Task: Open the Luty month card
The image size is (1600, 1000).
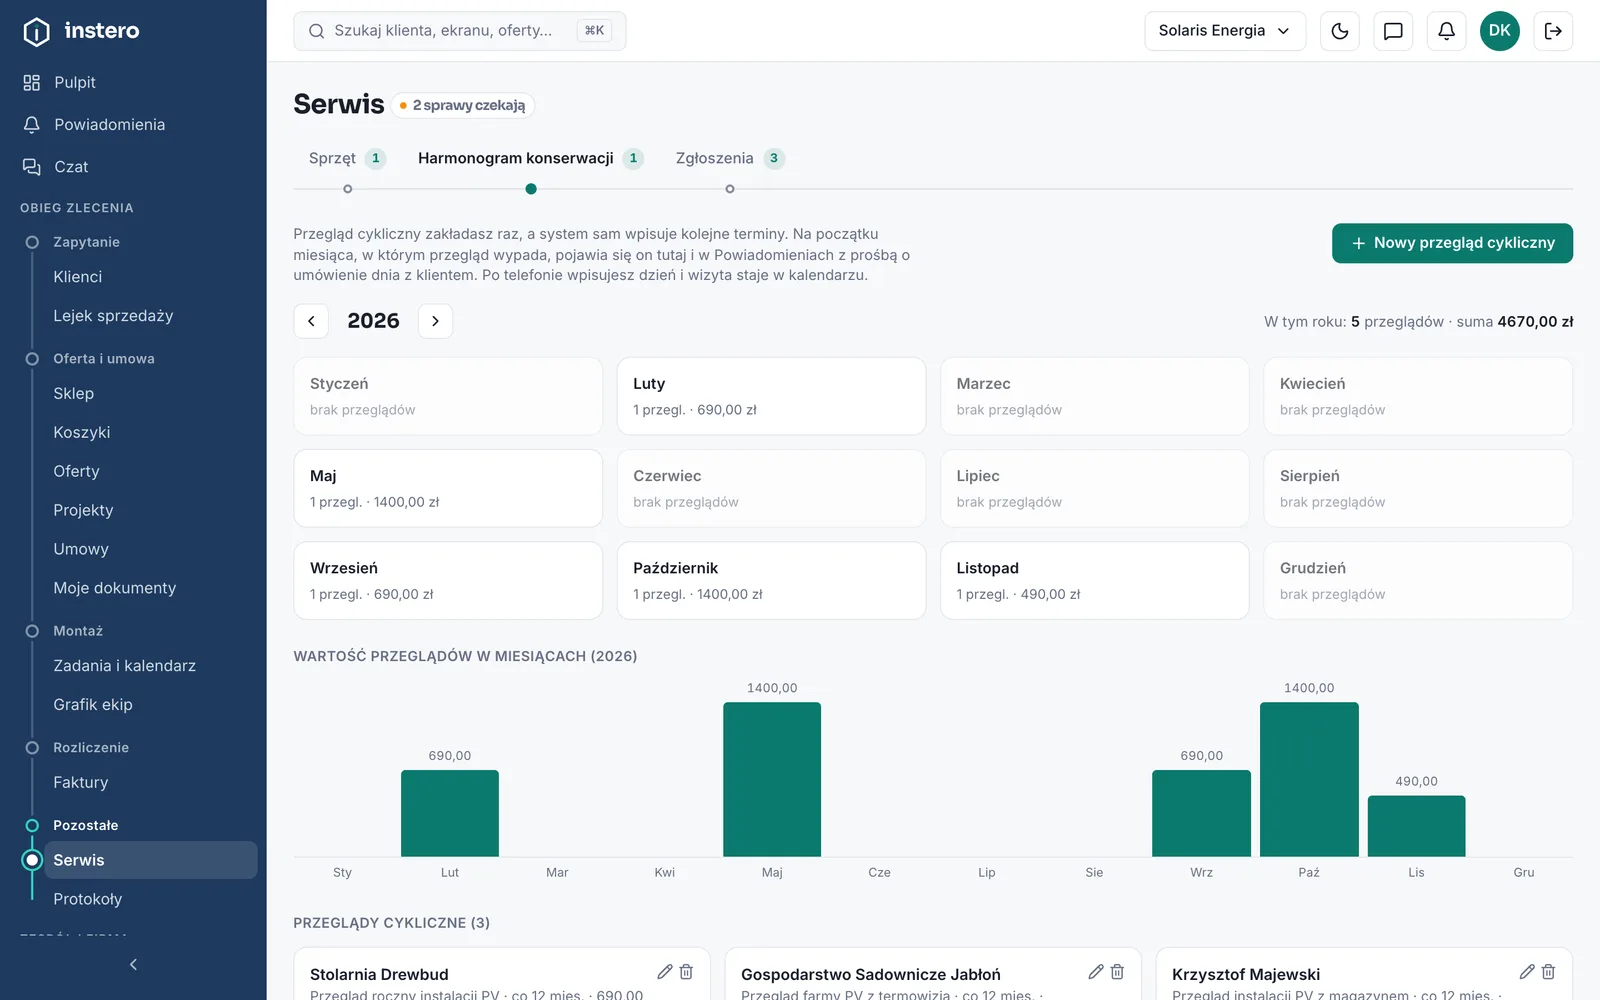Action: [x=771, y=396]
